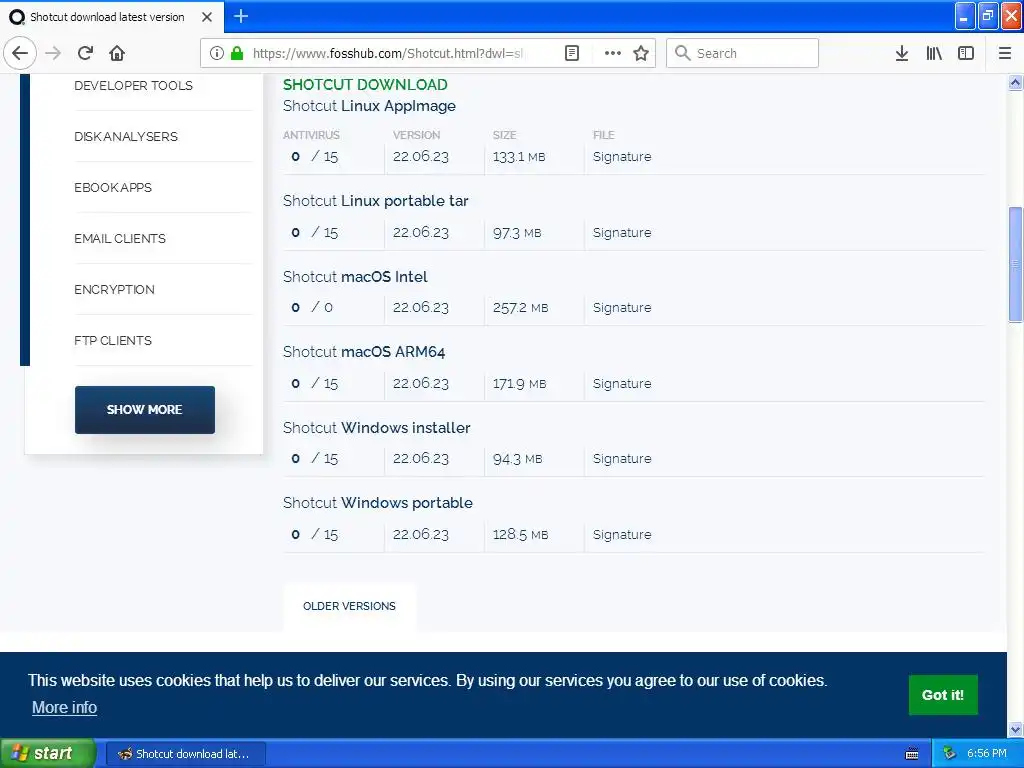Open the EBOOK APPS category
The width and height of the screenshot is (1024, 768).
[x=113, y=187]
